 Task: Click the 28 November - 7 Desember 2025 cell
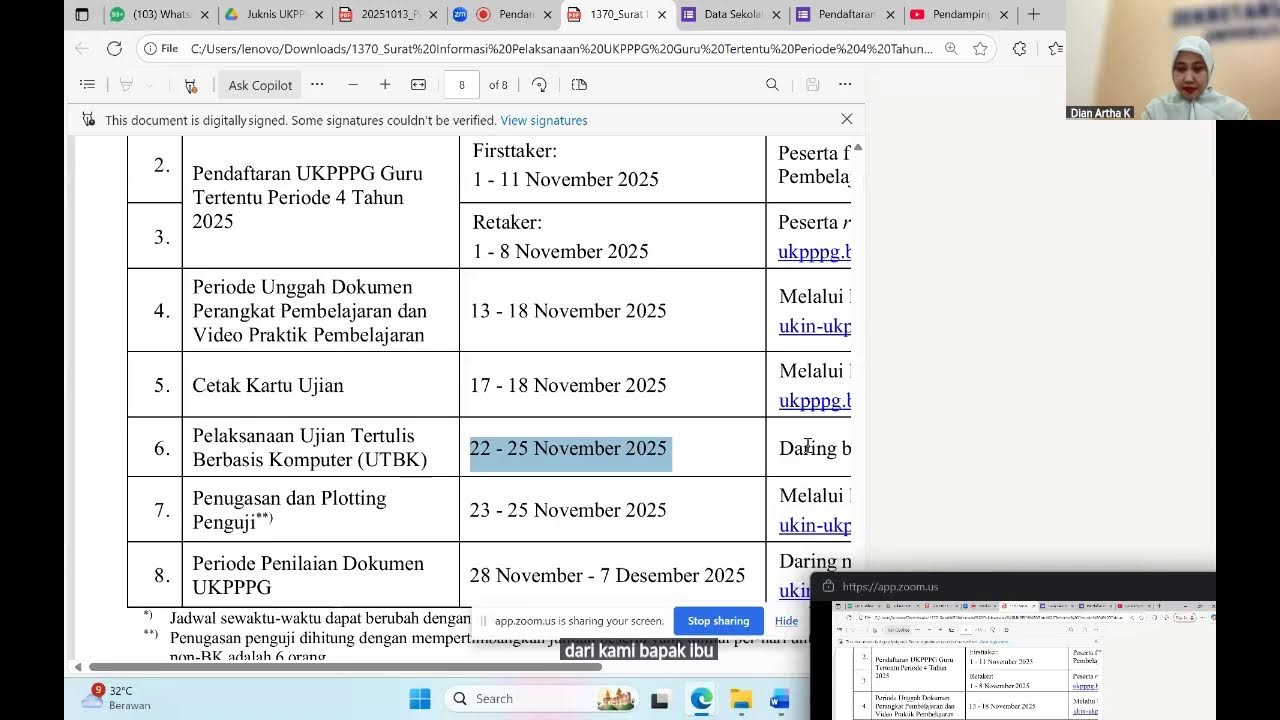pos(612,575)
